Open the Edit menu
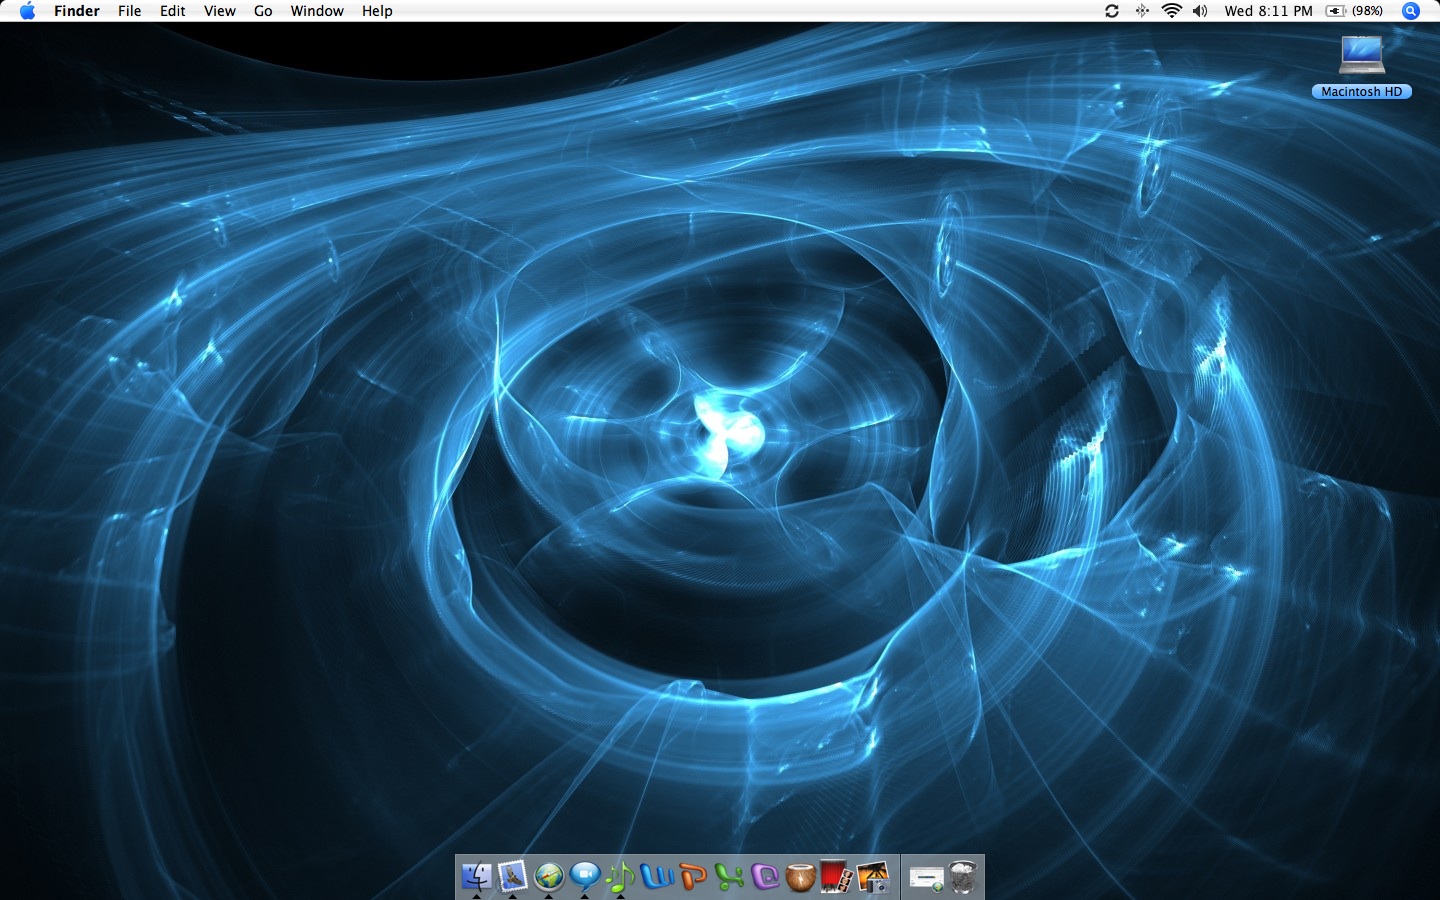The width and height of the screenshot is (1440, 900). coord(173,11)
